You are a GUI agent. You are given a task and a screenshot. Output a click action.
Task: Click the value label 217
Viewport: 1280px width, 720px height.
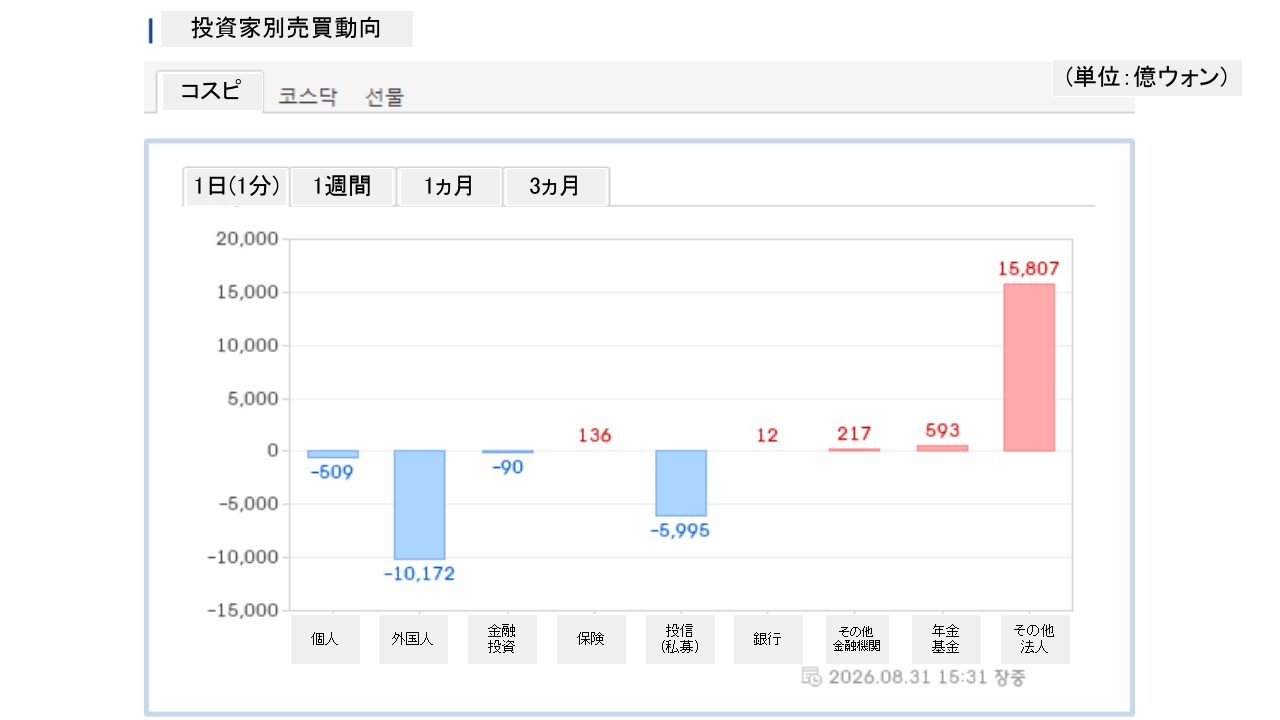pos(855,434)
